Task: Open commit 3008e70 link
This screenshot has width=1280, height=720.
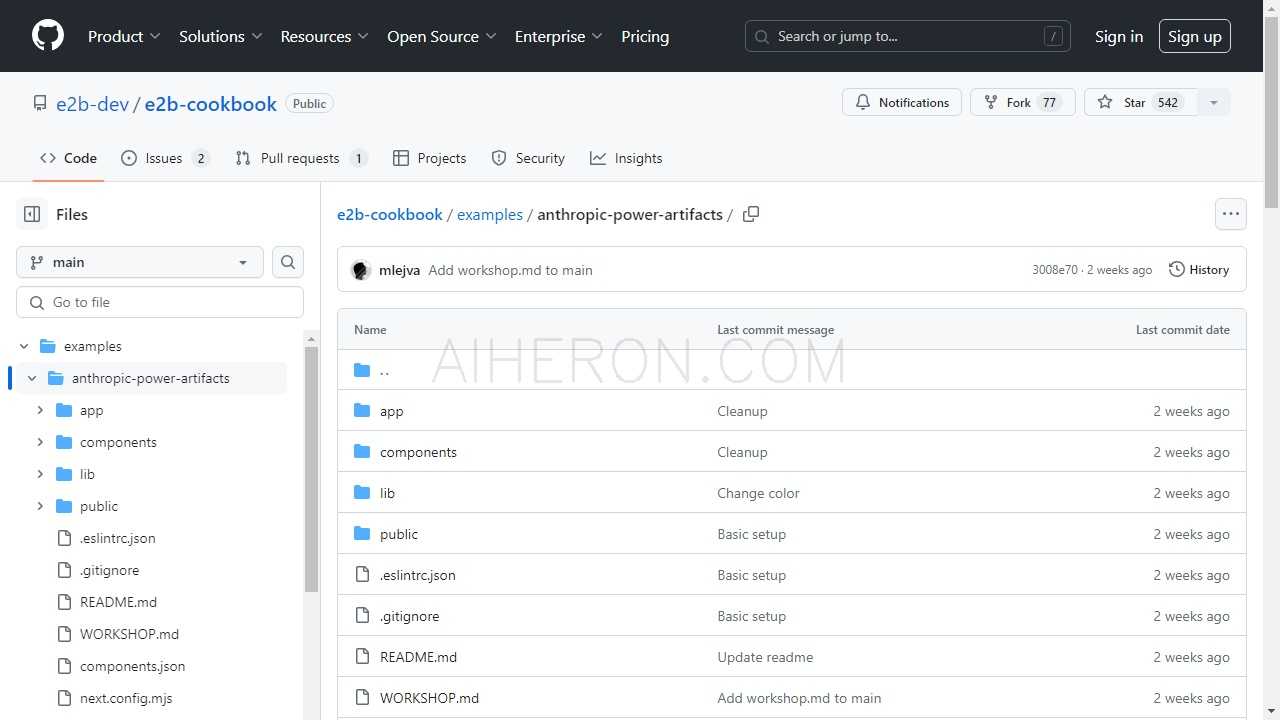Action: pos(1055,270)
